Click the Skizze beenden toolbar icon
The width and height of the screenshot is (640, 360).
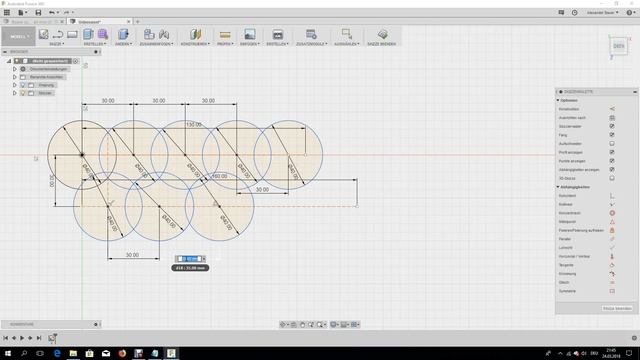pos(382,34)
